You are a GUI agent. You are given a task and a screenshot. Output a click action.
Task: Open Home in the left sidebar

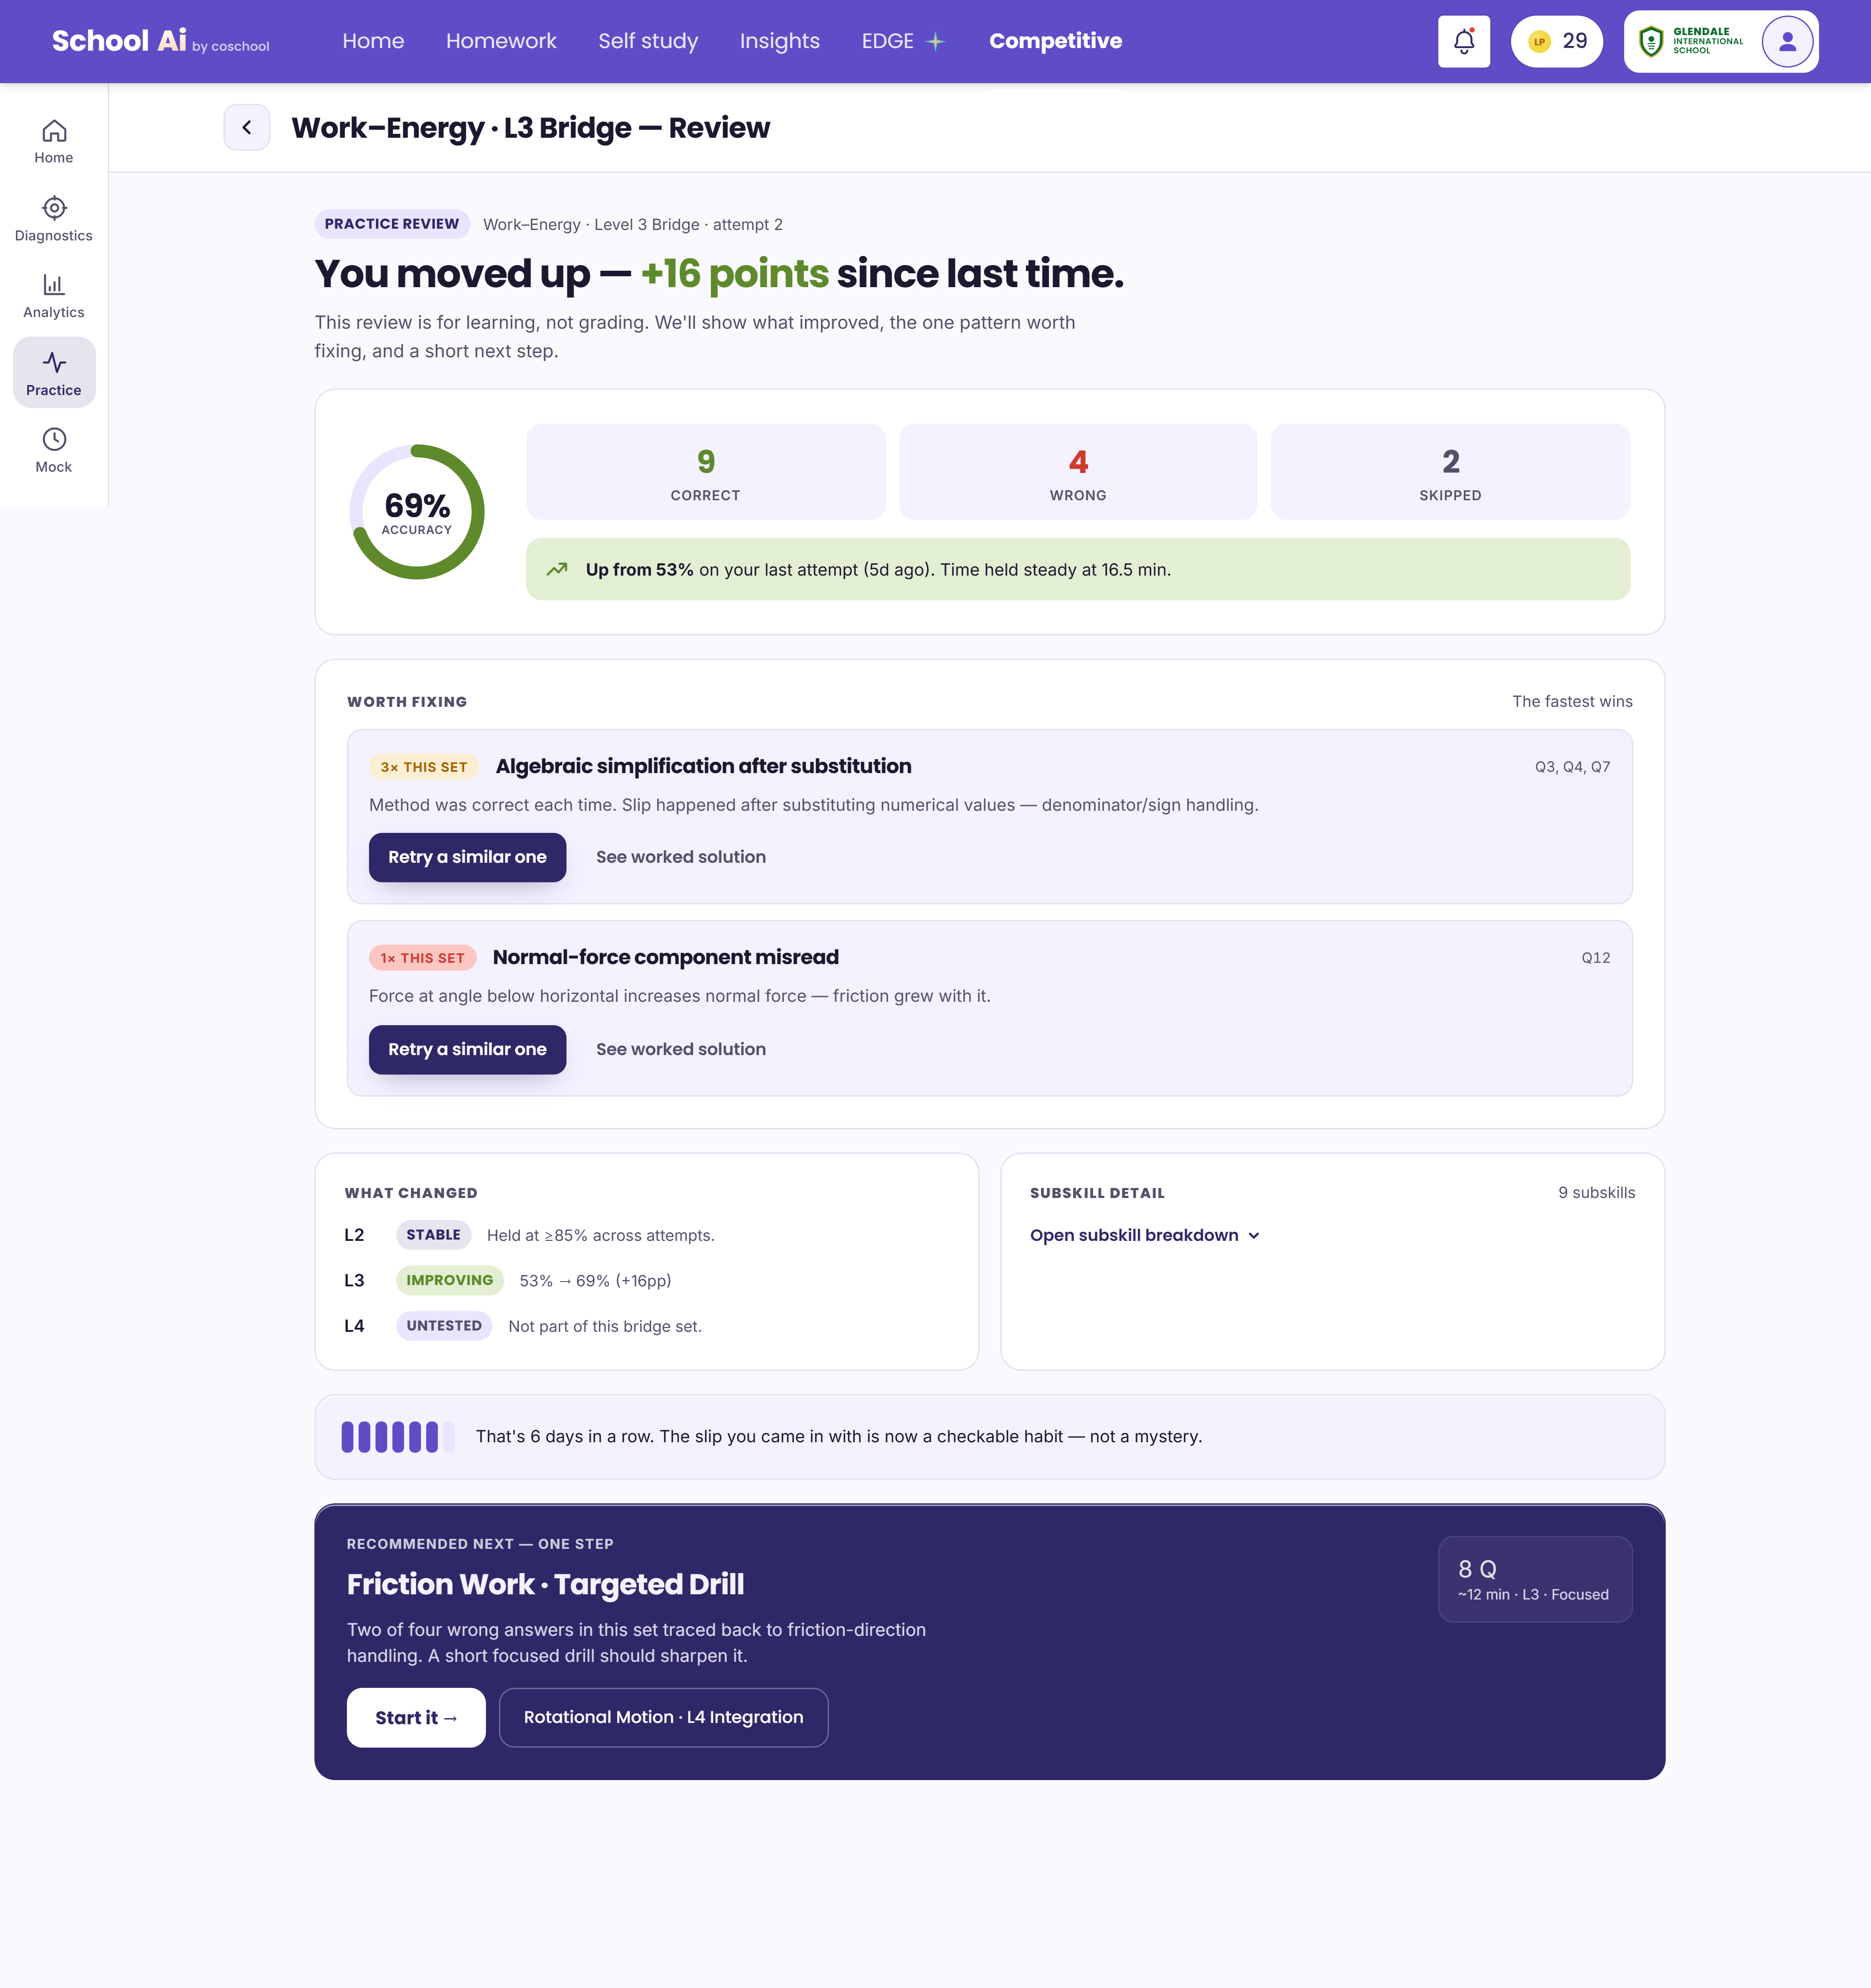54,142
